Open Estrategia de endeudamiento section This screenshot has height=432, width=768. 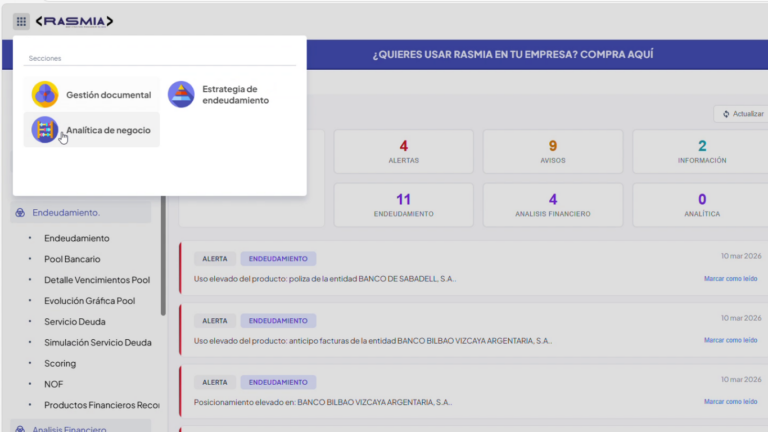228,95
